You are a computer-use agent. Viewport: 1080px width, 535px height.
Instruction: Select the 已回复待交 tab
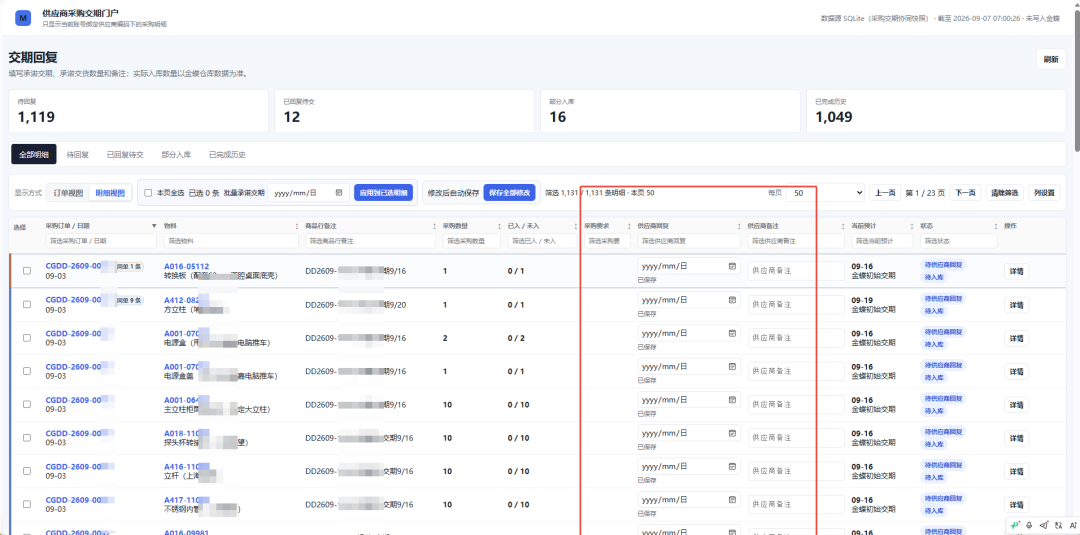[125, 155]
